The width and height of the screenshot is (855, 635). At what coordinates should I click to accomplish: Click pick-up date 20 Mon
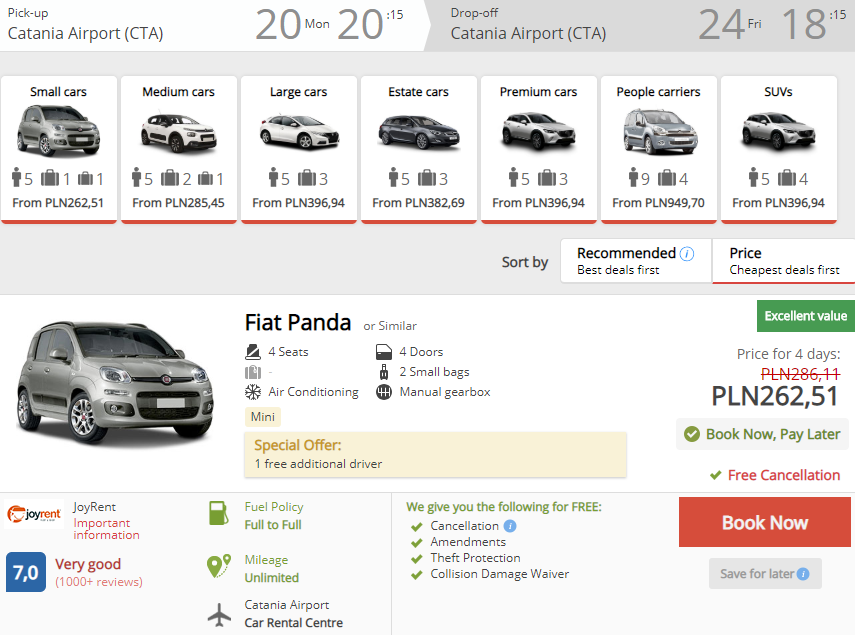pos(292,25)
